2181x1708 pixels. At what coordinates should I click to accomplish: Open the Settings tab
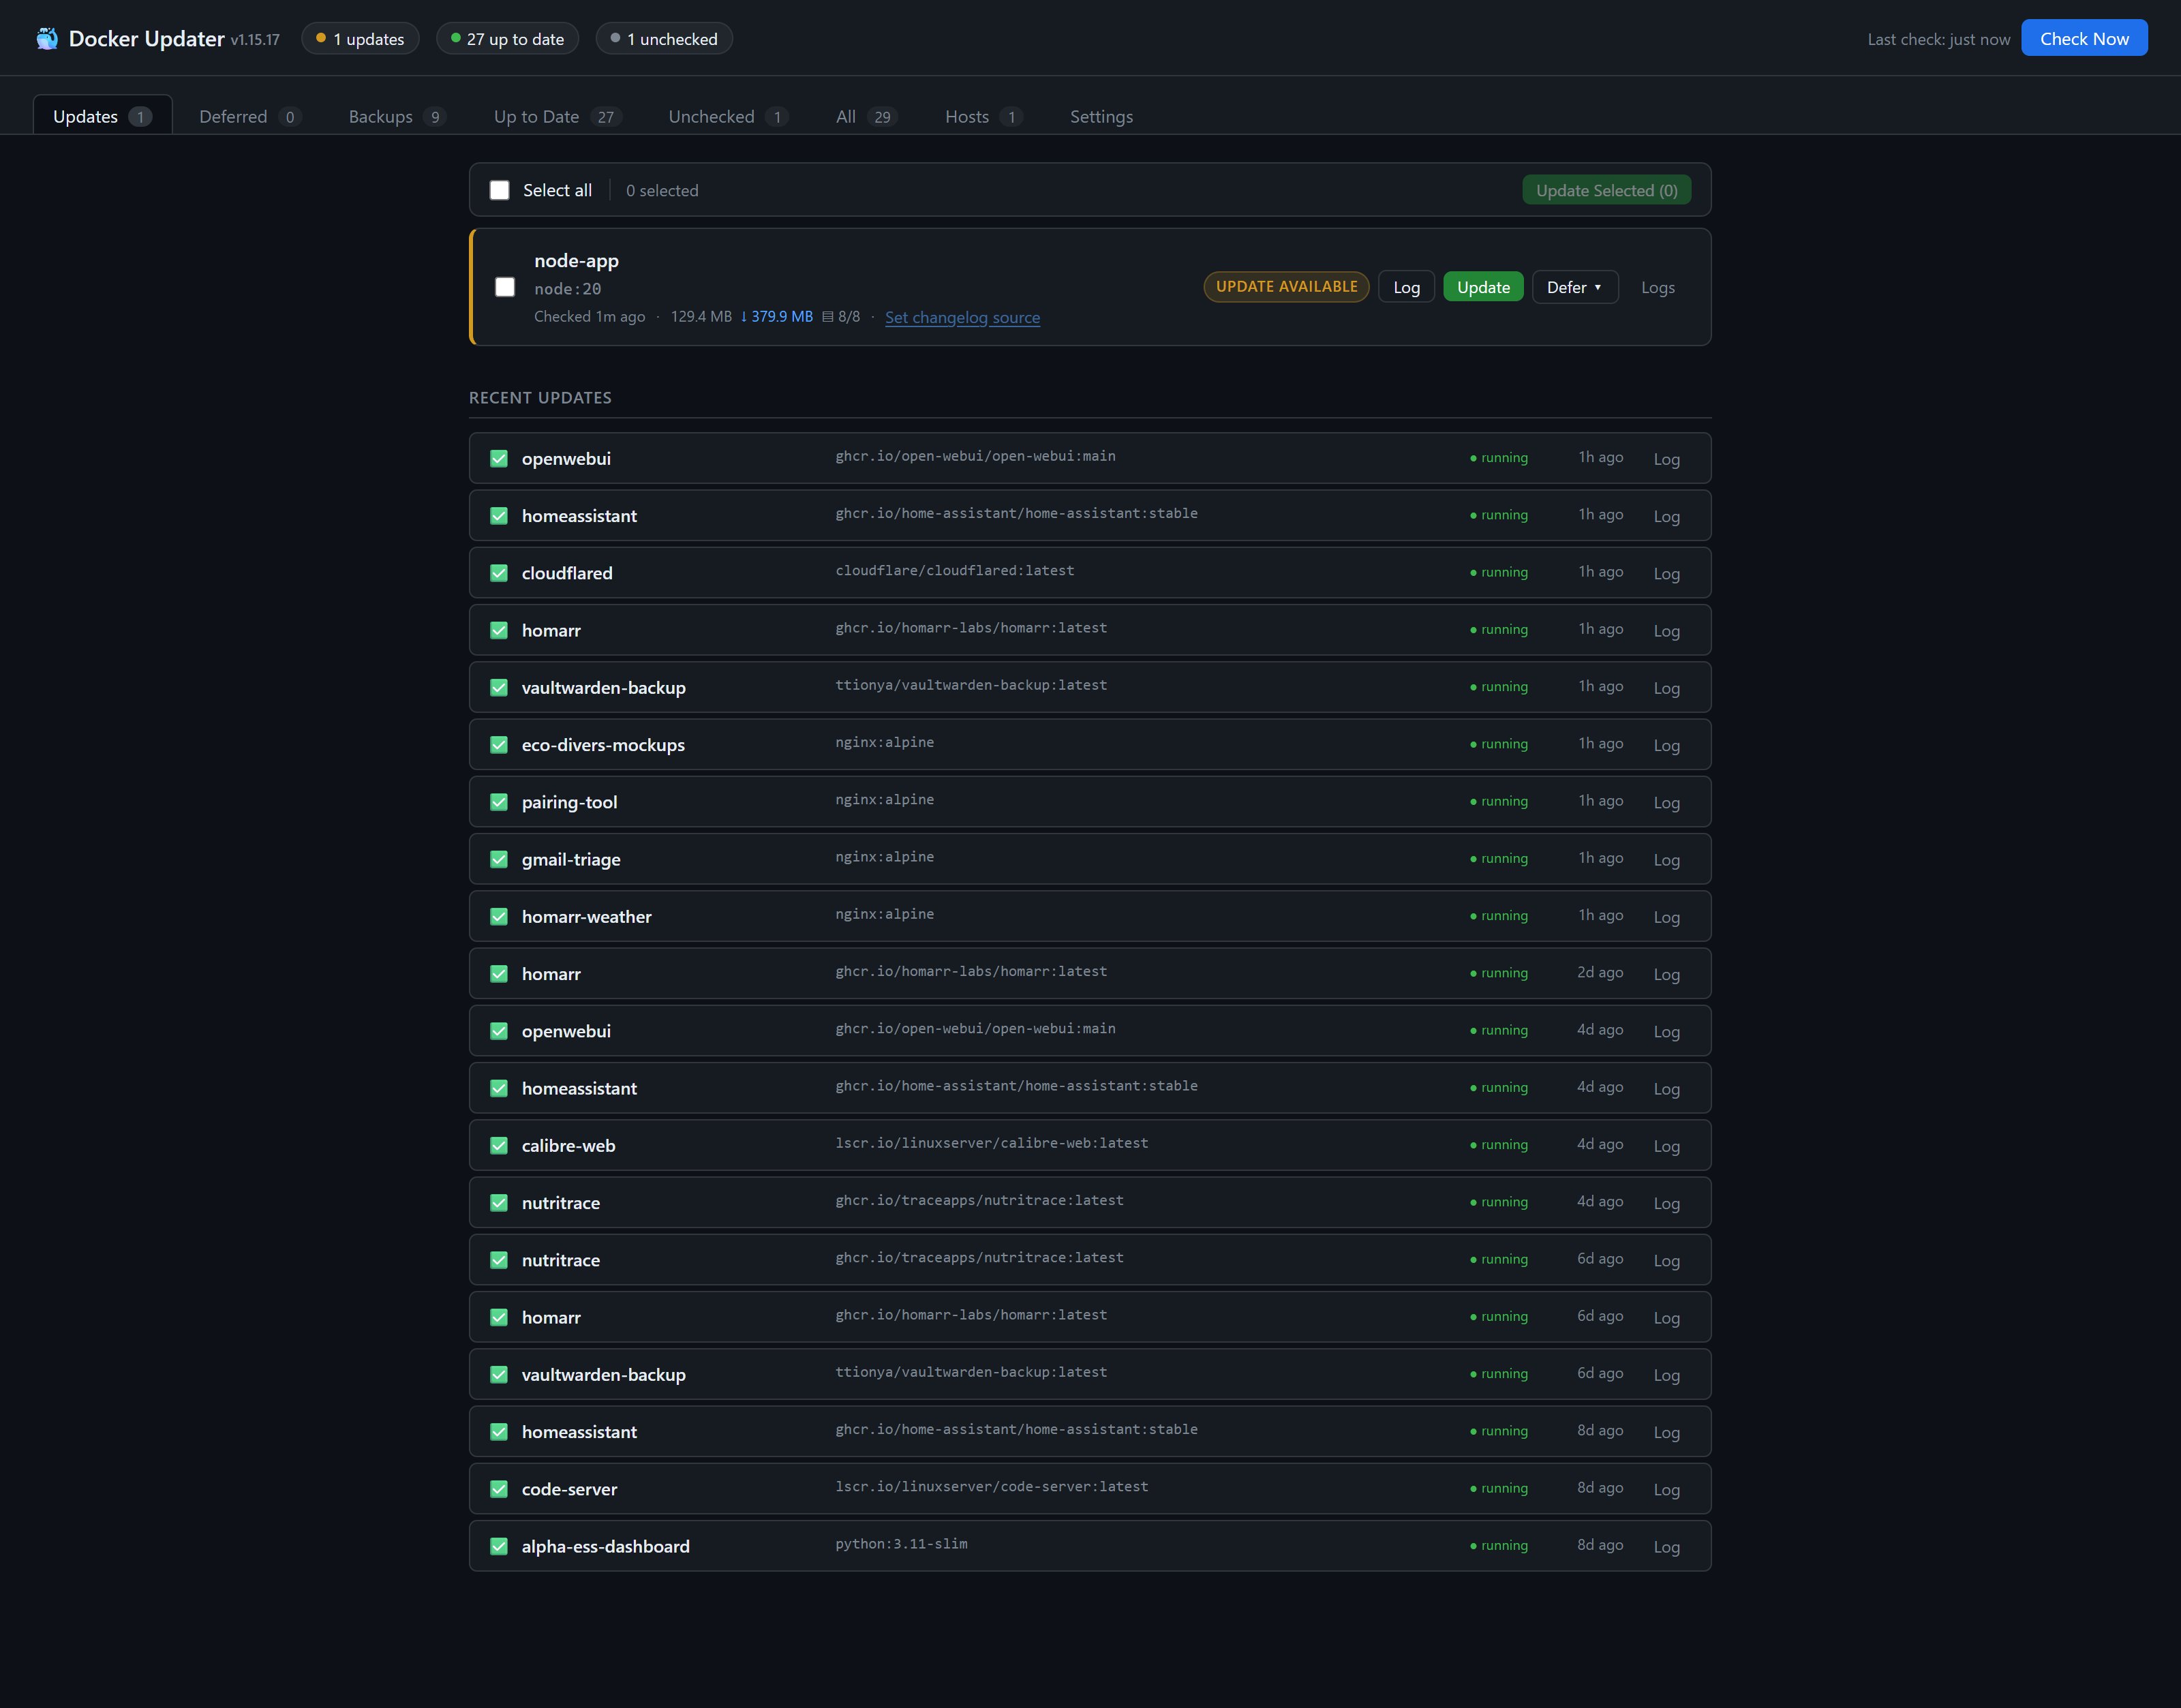1101,116
